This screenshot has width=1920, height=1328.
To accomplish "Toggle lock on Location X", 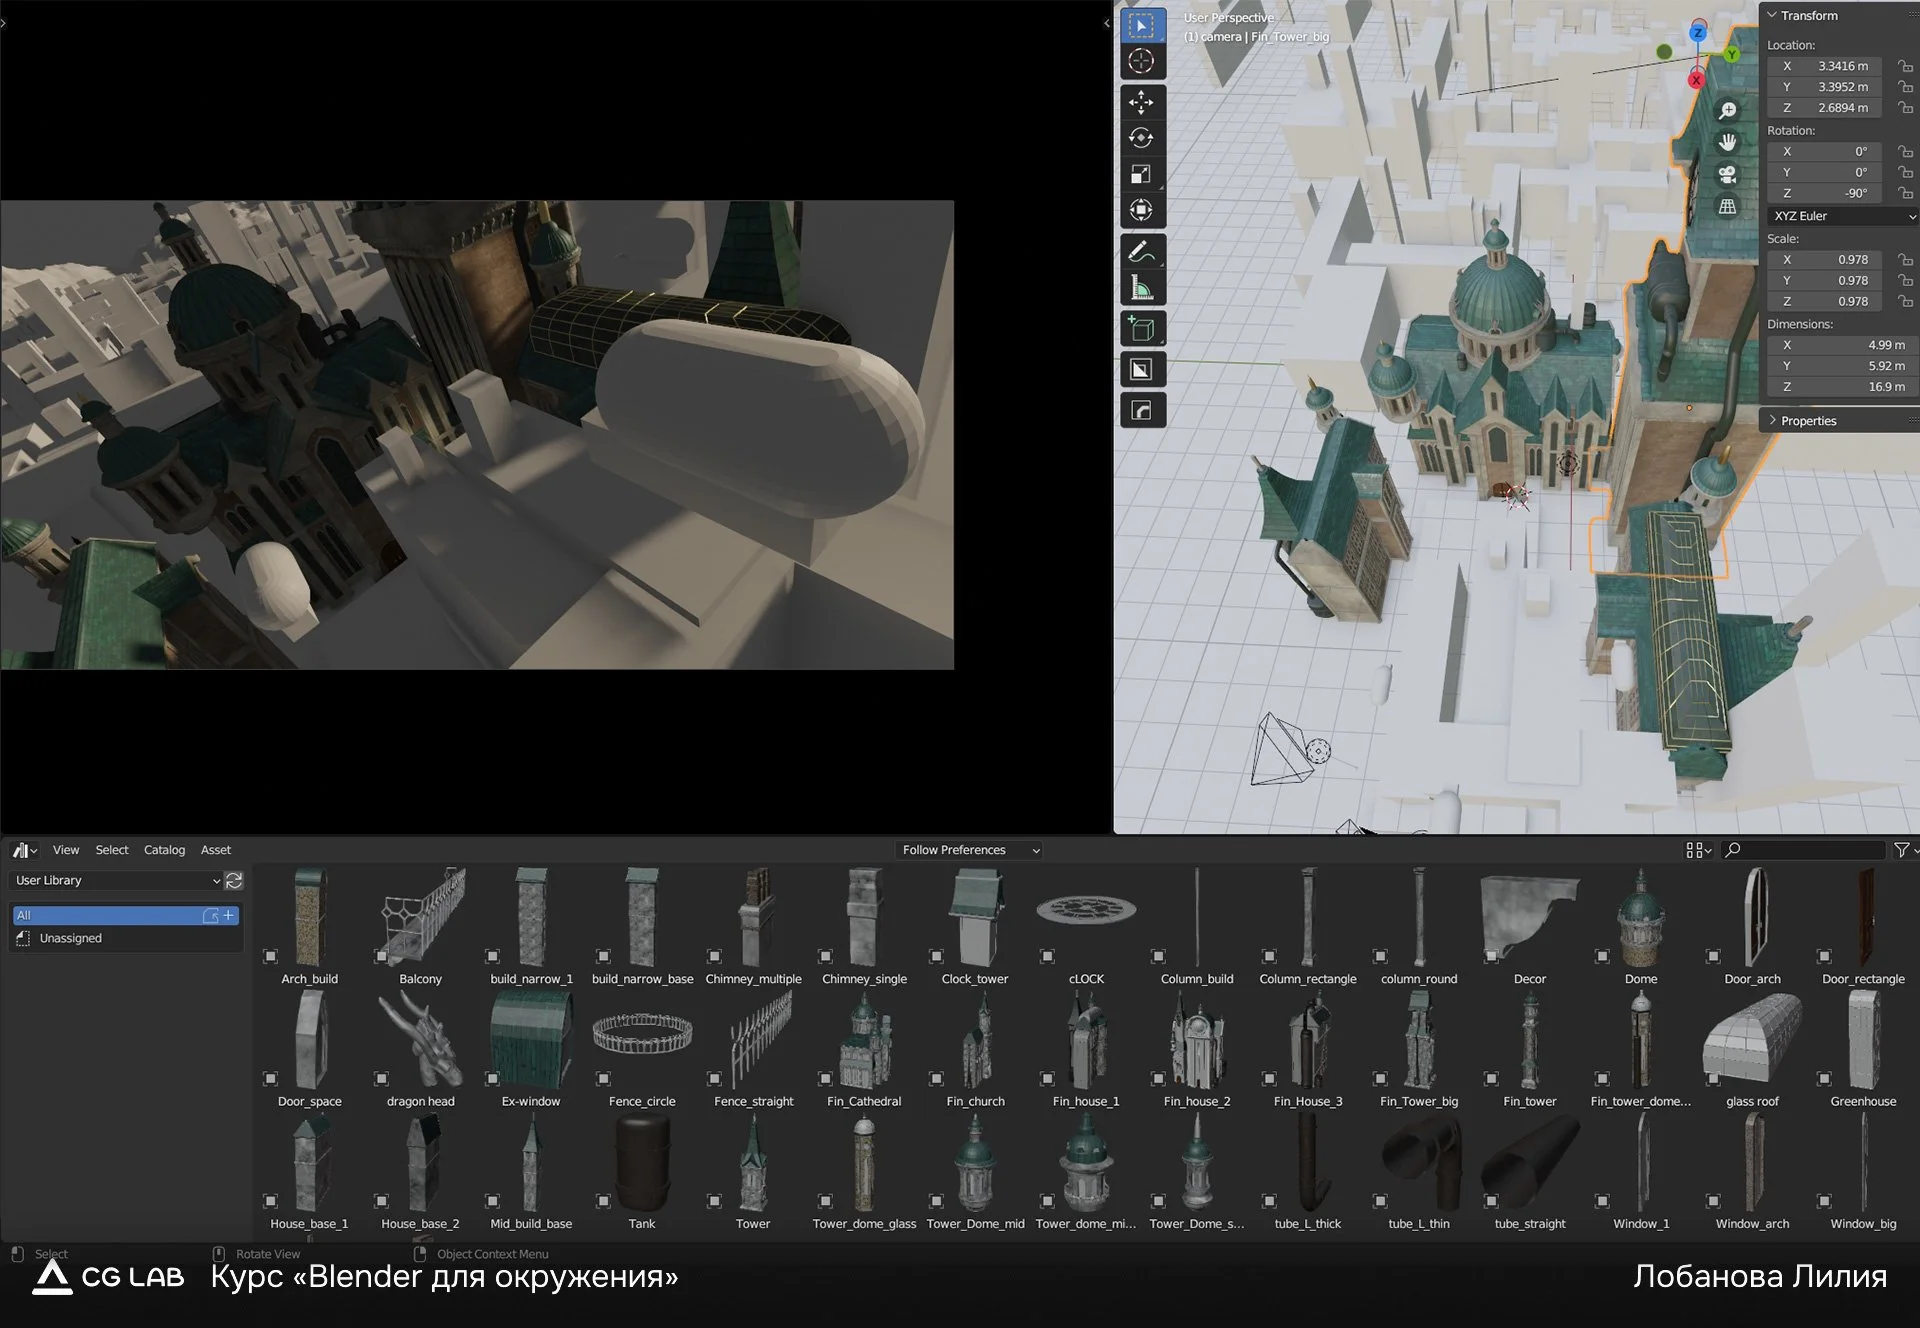I will [x=1905, y=66].
